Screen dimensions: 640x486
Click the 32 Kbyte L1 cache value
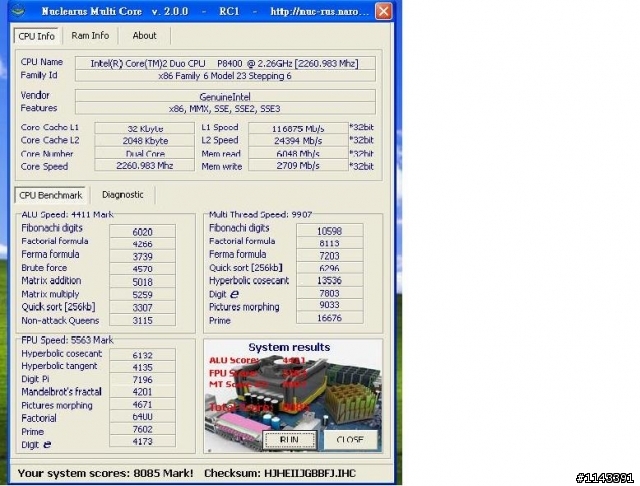click(x=144, y=128)
